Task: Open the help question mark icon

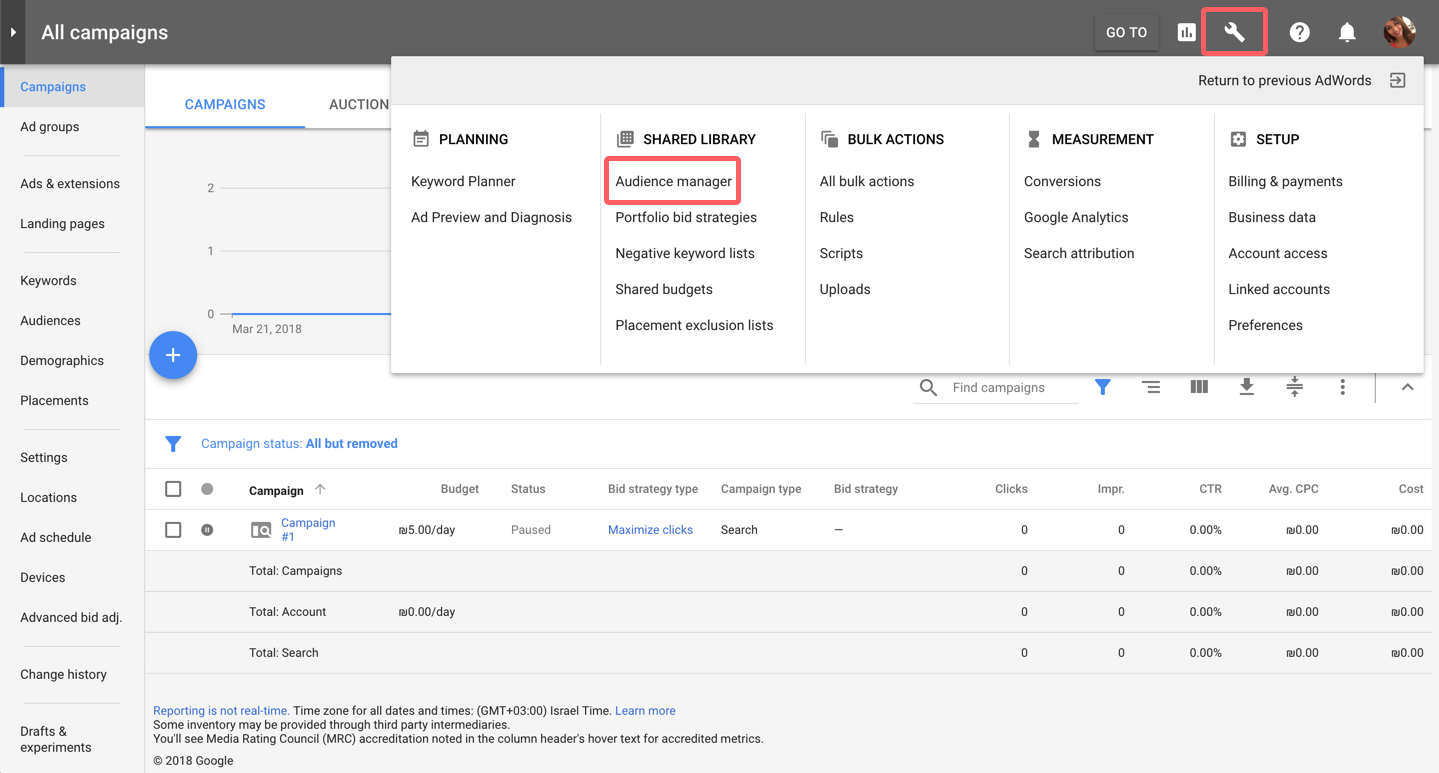Action: (1299, 32)
